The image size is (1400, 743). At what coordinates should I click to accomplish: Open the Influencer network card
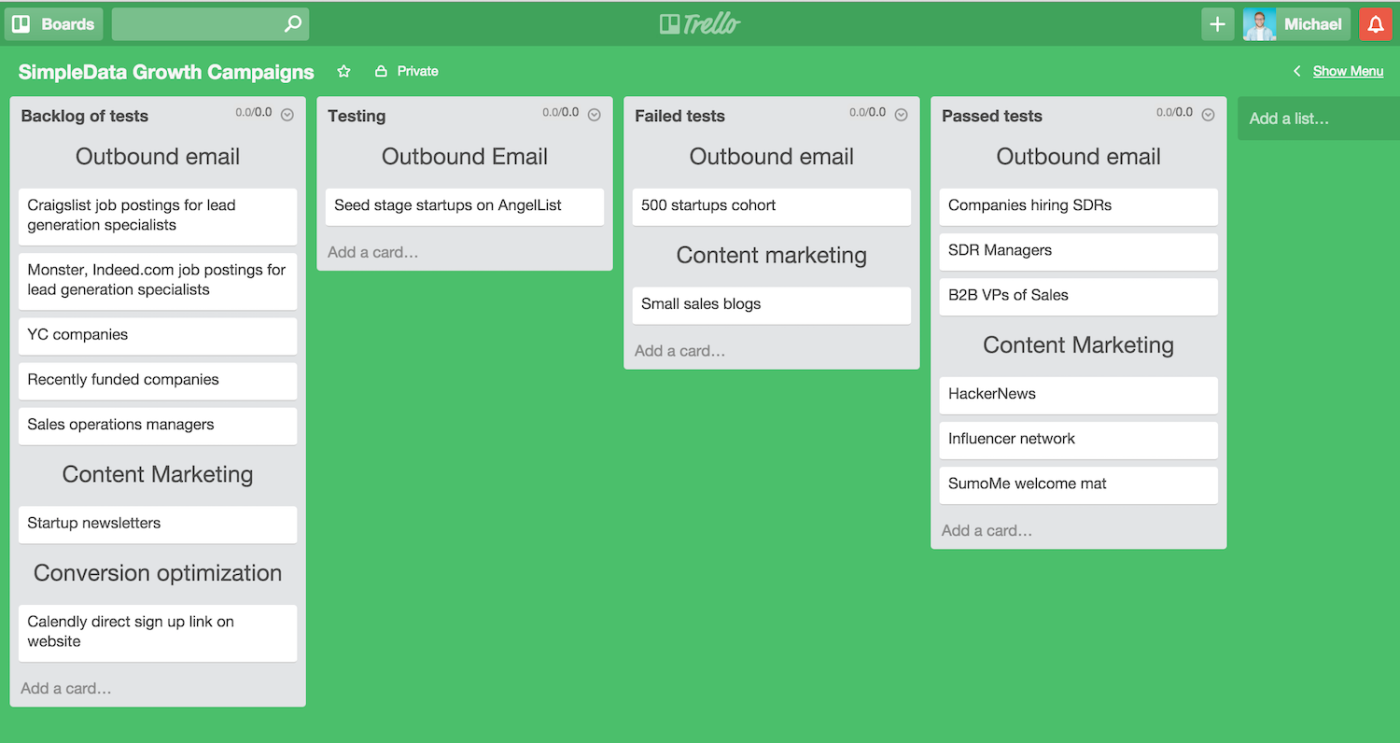[x=1079, y=440]
